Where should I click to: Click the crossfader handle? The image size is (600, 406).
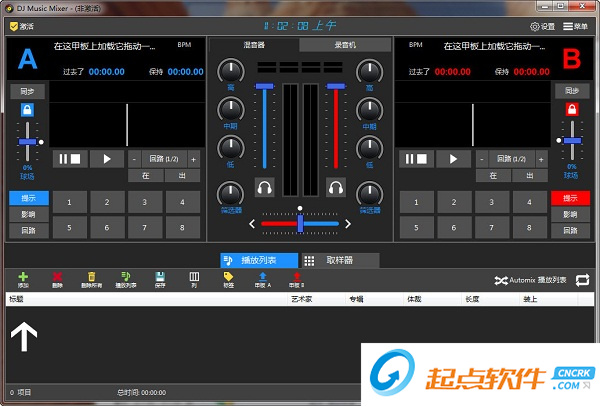(x=300, y=223)
